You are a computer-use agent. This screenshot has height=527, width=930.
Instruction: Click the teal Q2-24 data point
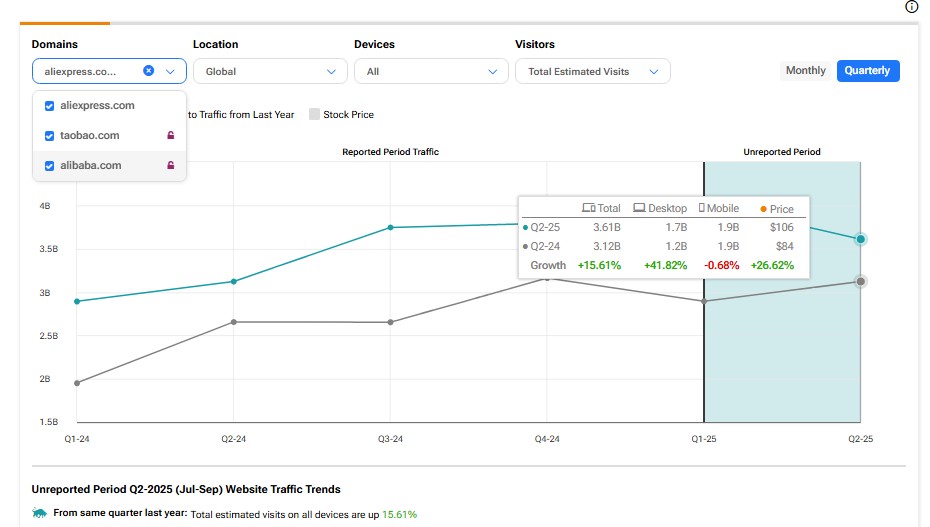click(234, 282)
